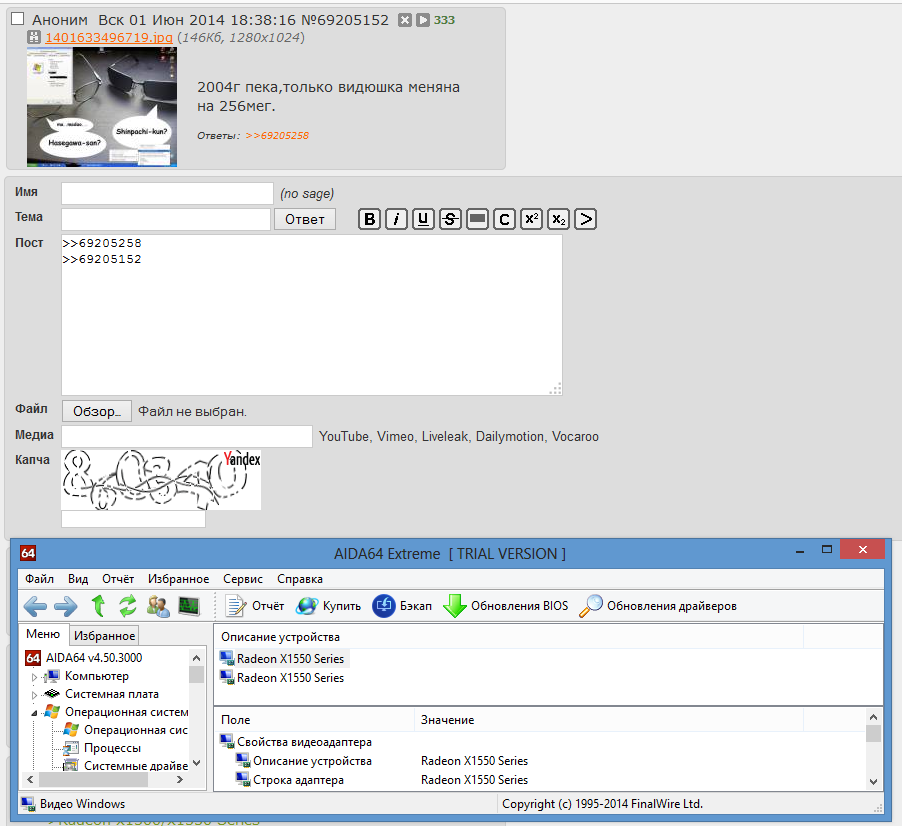
Task: Select Системная плата in the tree
Action: click(x=112, y=694)
